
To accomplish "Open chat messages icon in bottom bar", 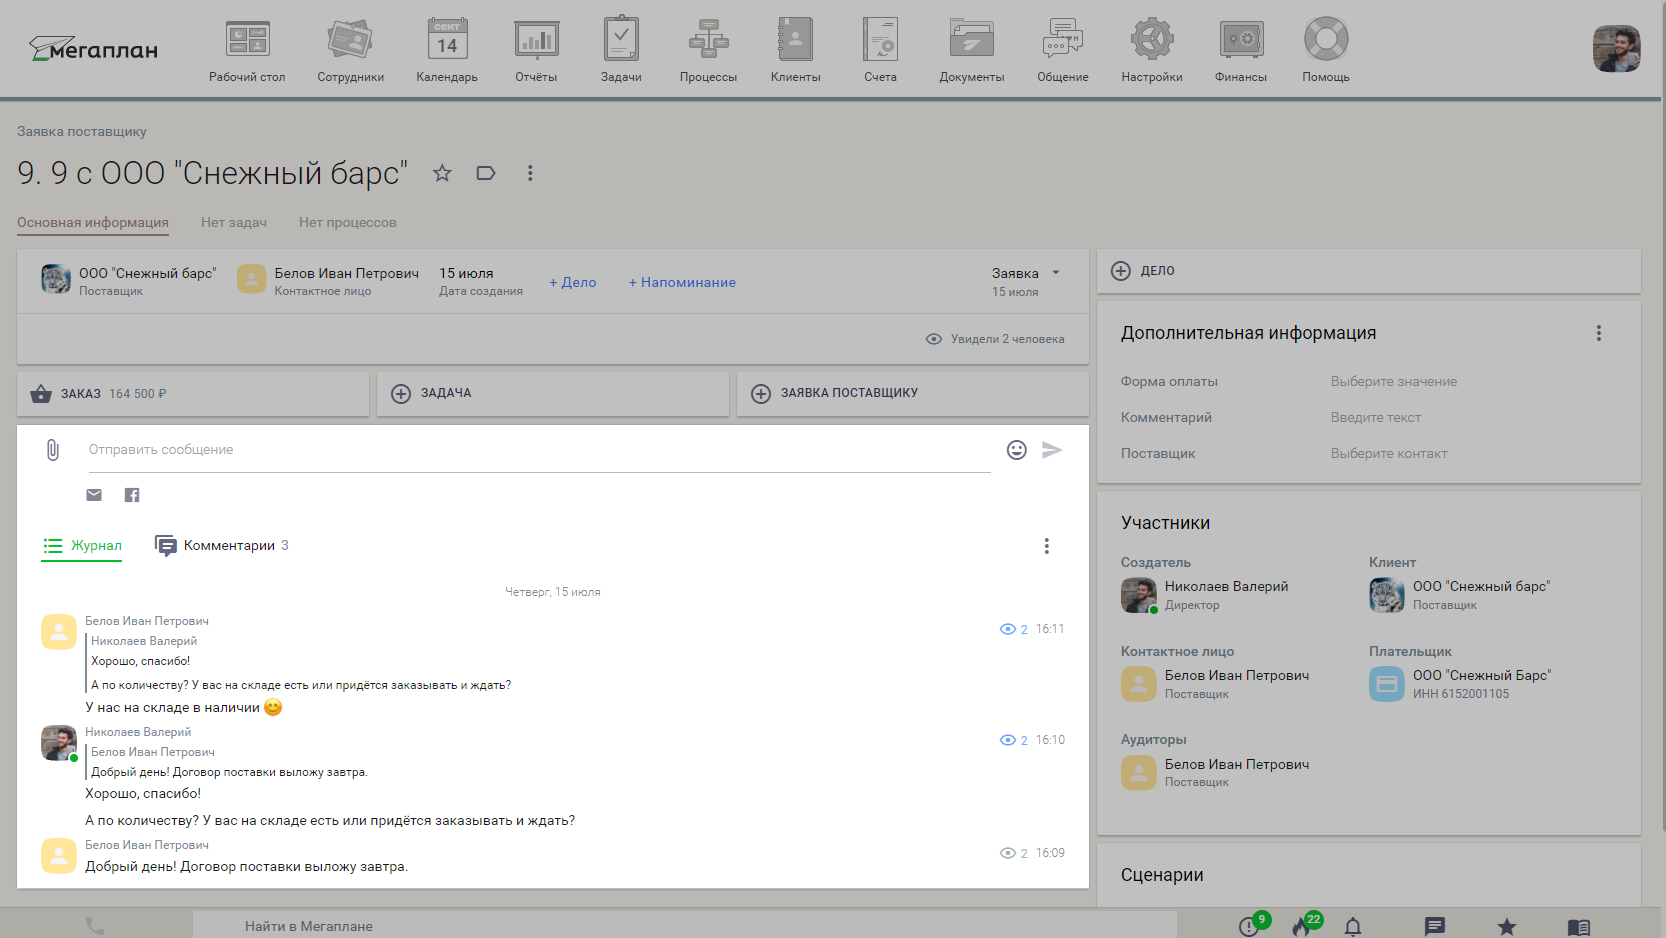I will click(1435, 927).
